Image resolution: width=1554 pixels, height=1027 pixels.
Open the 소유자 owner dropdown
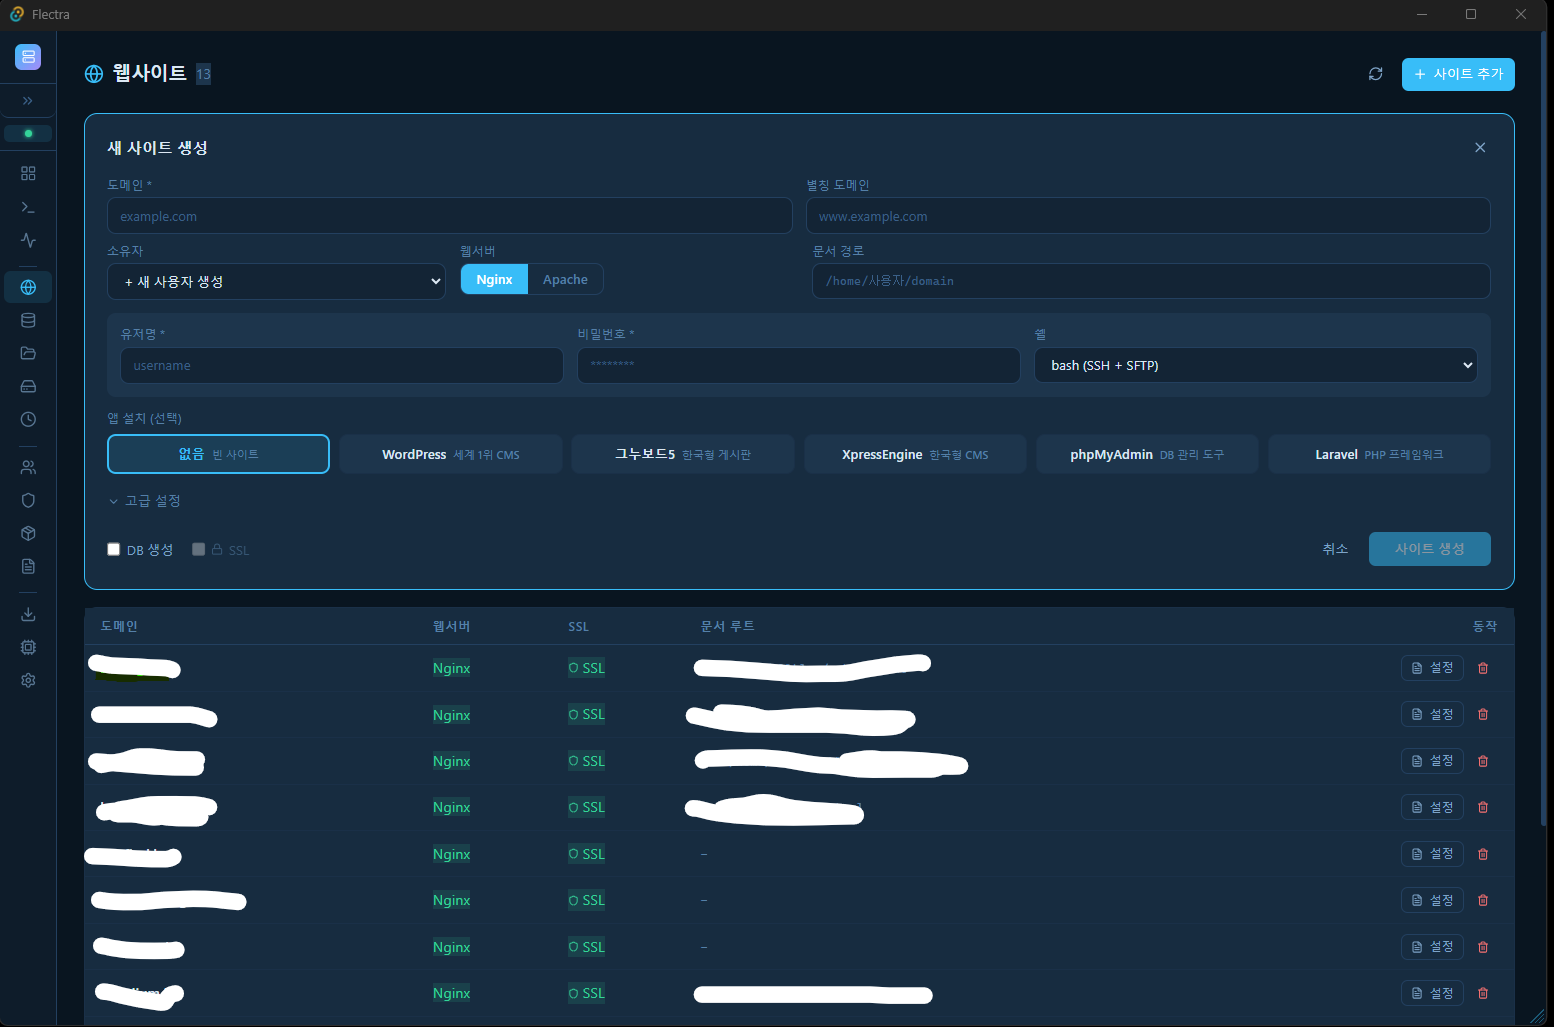click(276, 282)
